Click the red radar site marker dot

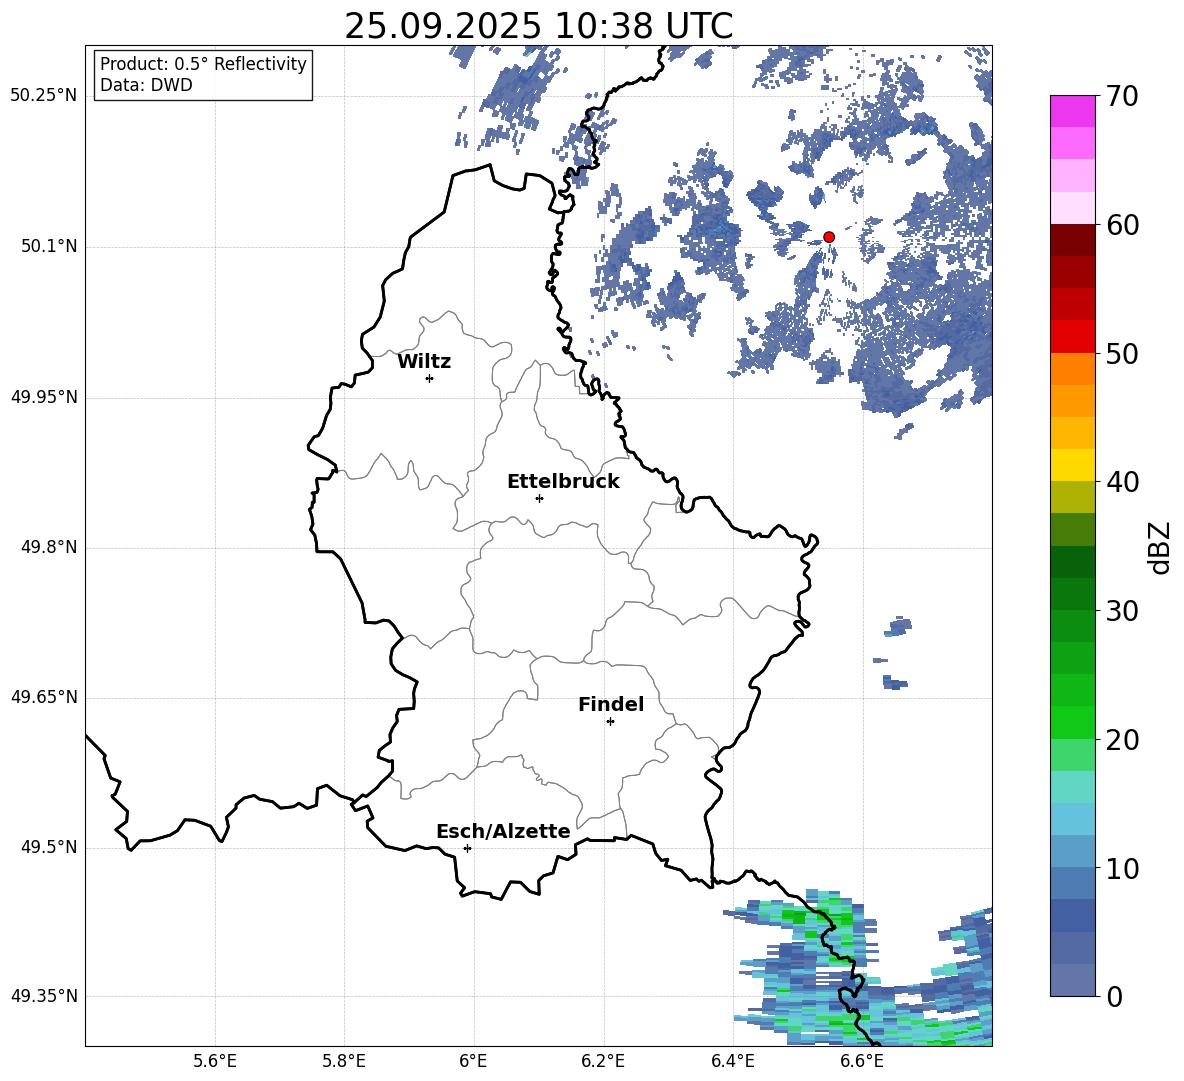829,237
